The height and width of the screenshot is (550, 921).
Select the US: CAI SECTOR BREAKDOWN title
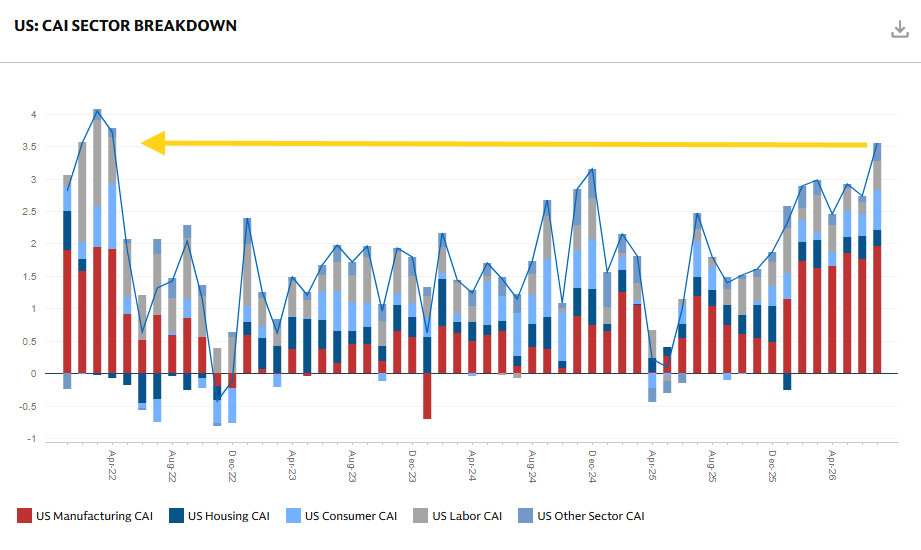click(x=126, y=26)
